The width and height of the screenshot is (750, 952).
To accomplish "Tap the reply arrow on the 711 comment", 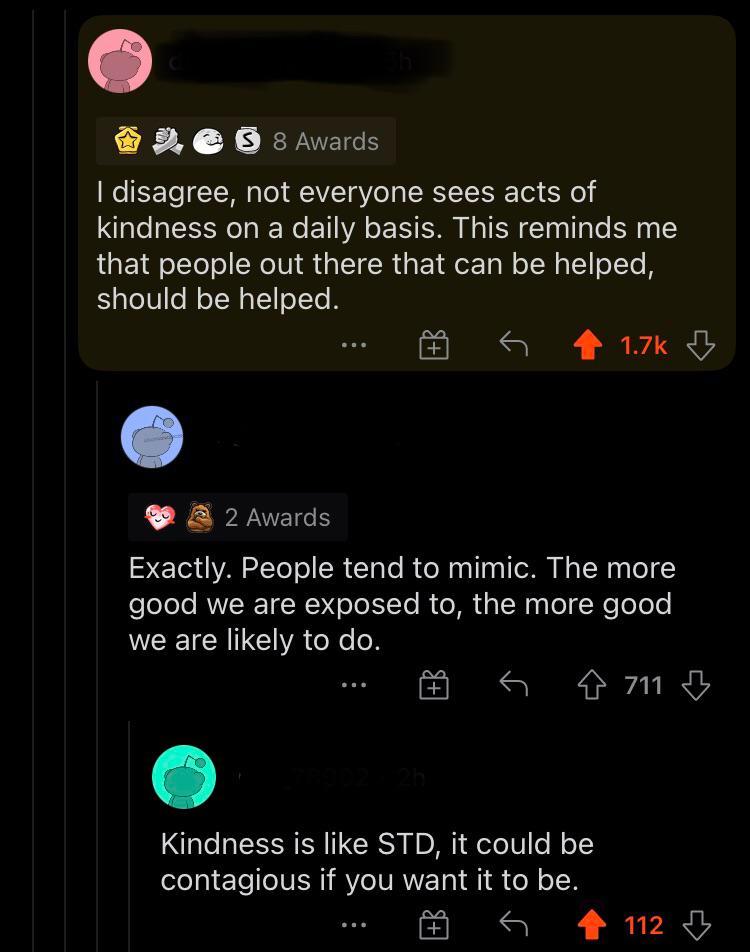I will pos(512,685).
